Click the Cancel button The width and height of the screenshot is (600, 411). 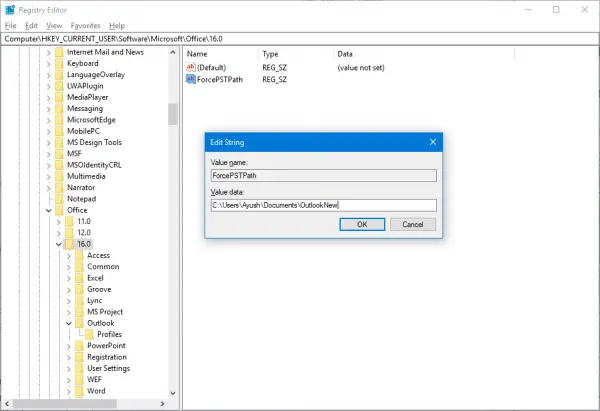click(413, 224)
